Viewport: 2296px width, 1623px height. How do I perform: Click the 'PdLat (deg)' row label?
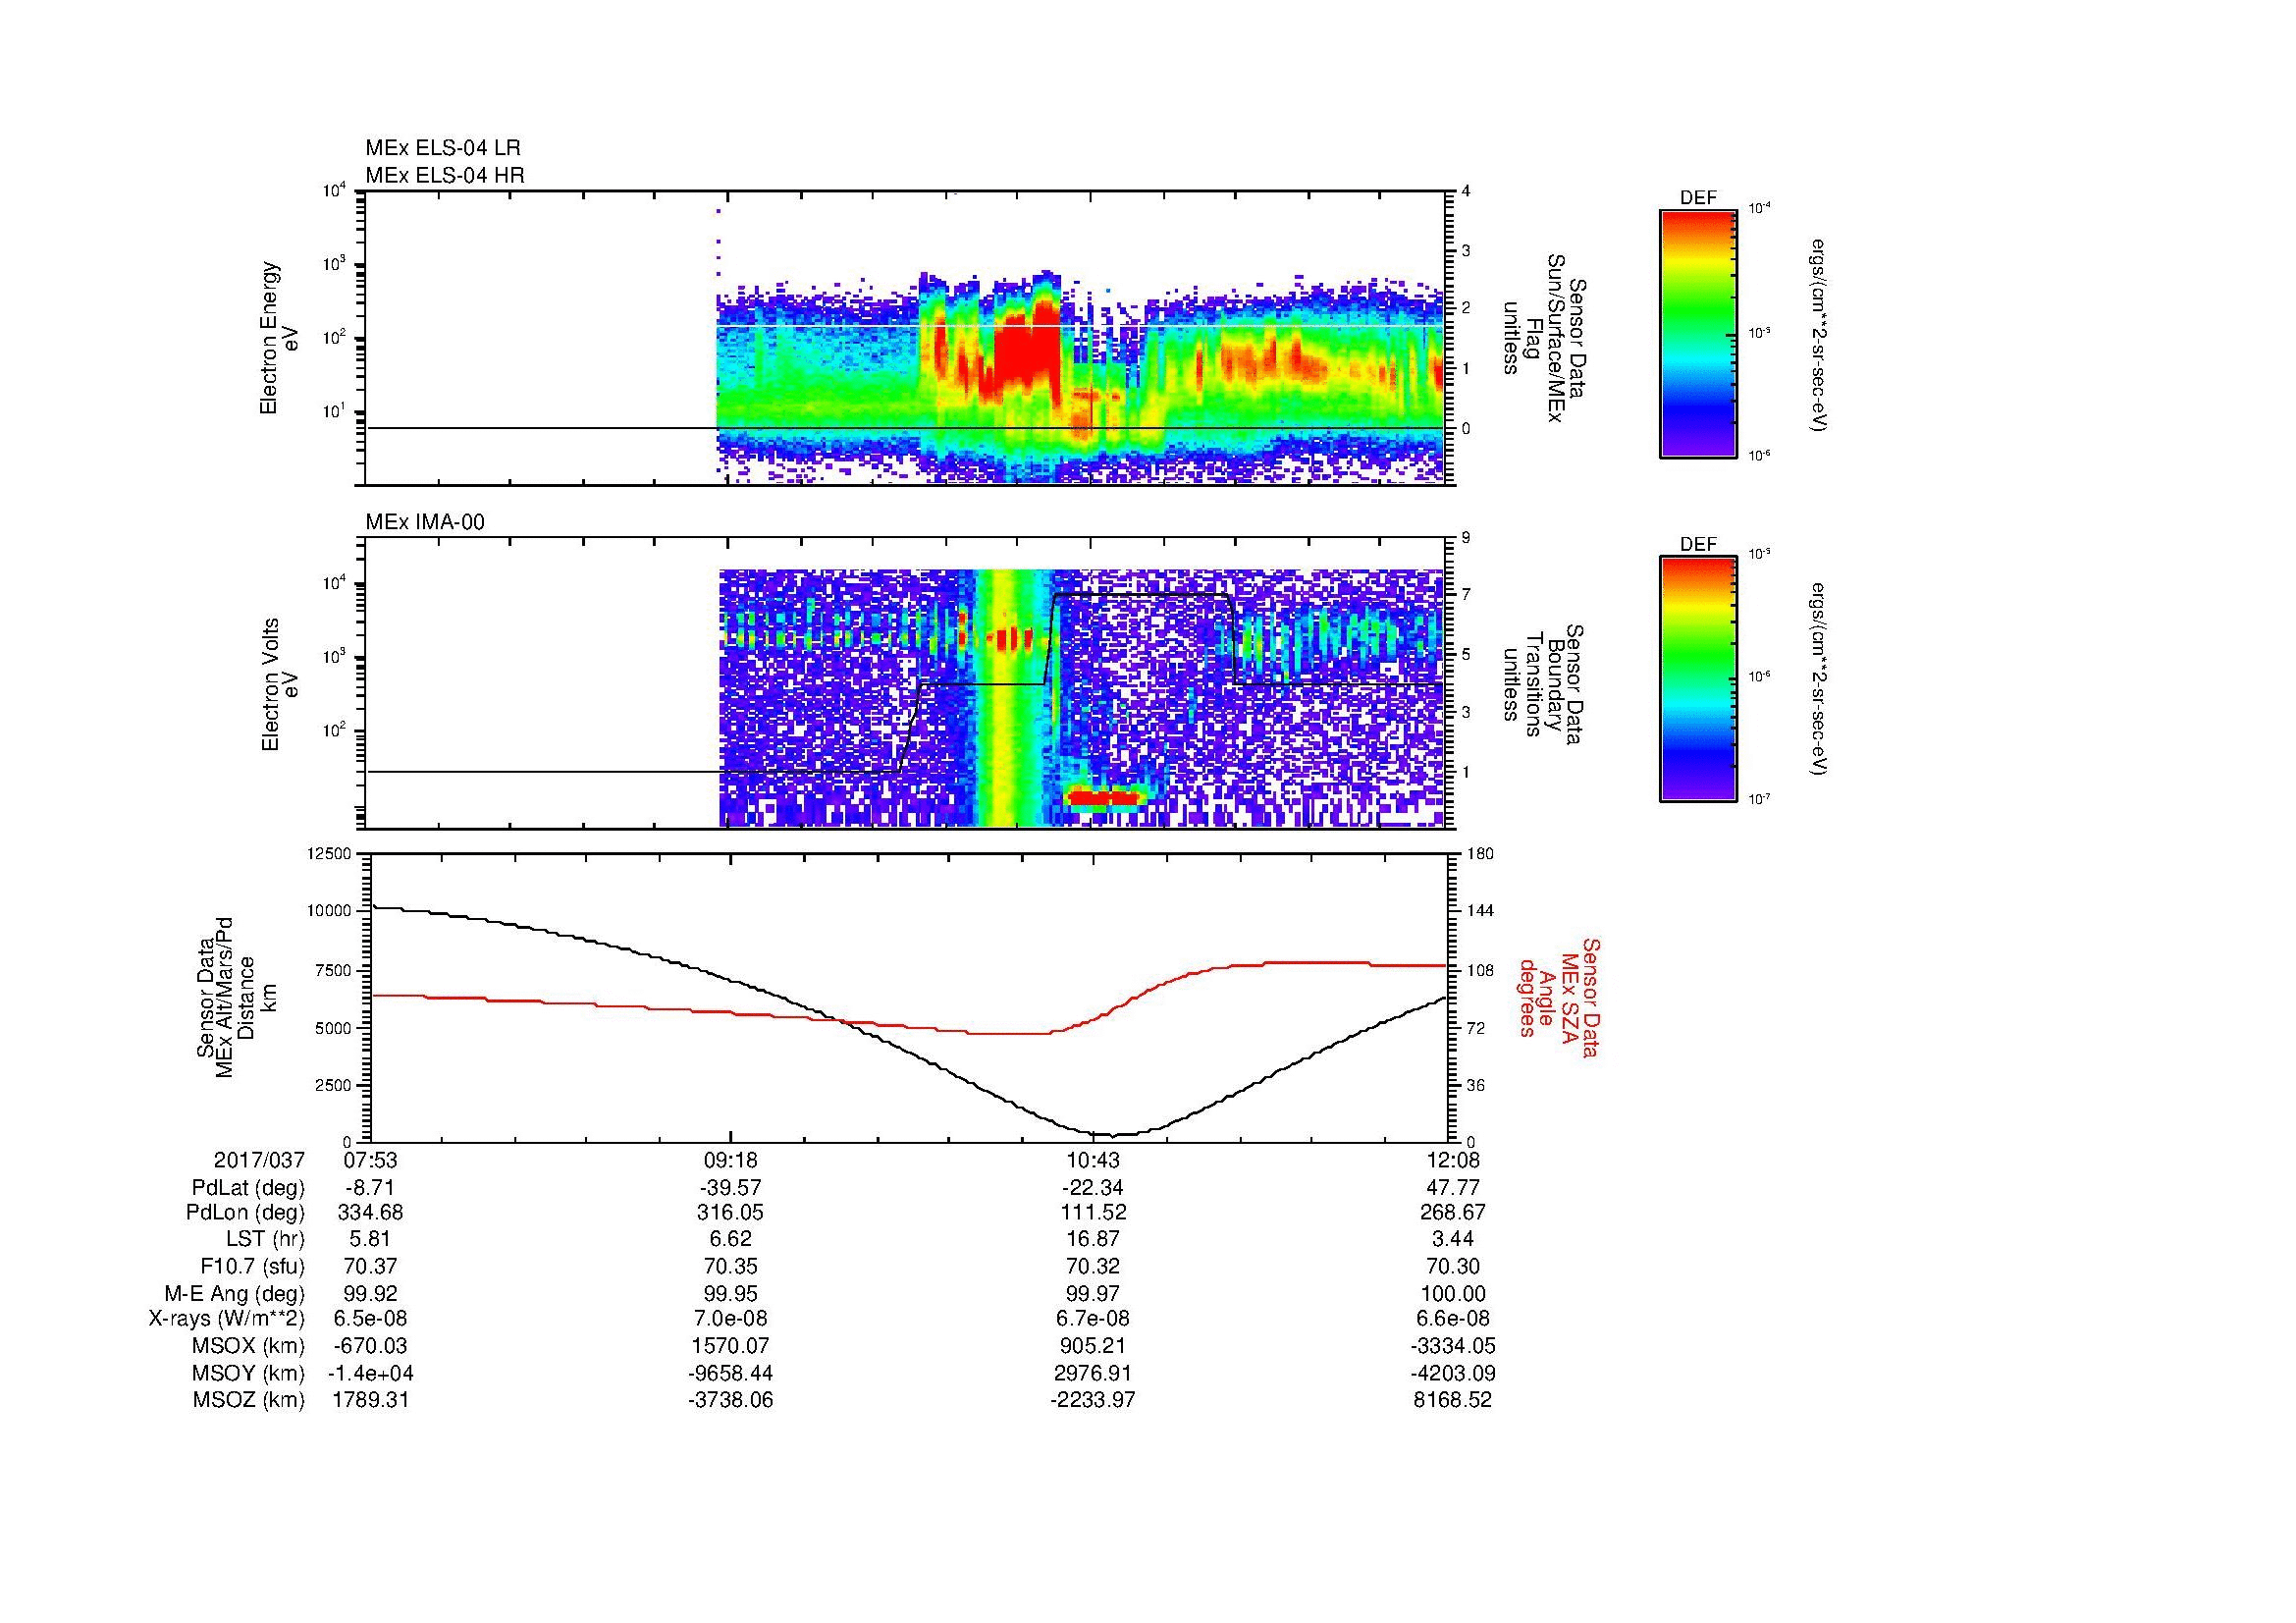248,1187
